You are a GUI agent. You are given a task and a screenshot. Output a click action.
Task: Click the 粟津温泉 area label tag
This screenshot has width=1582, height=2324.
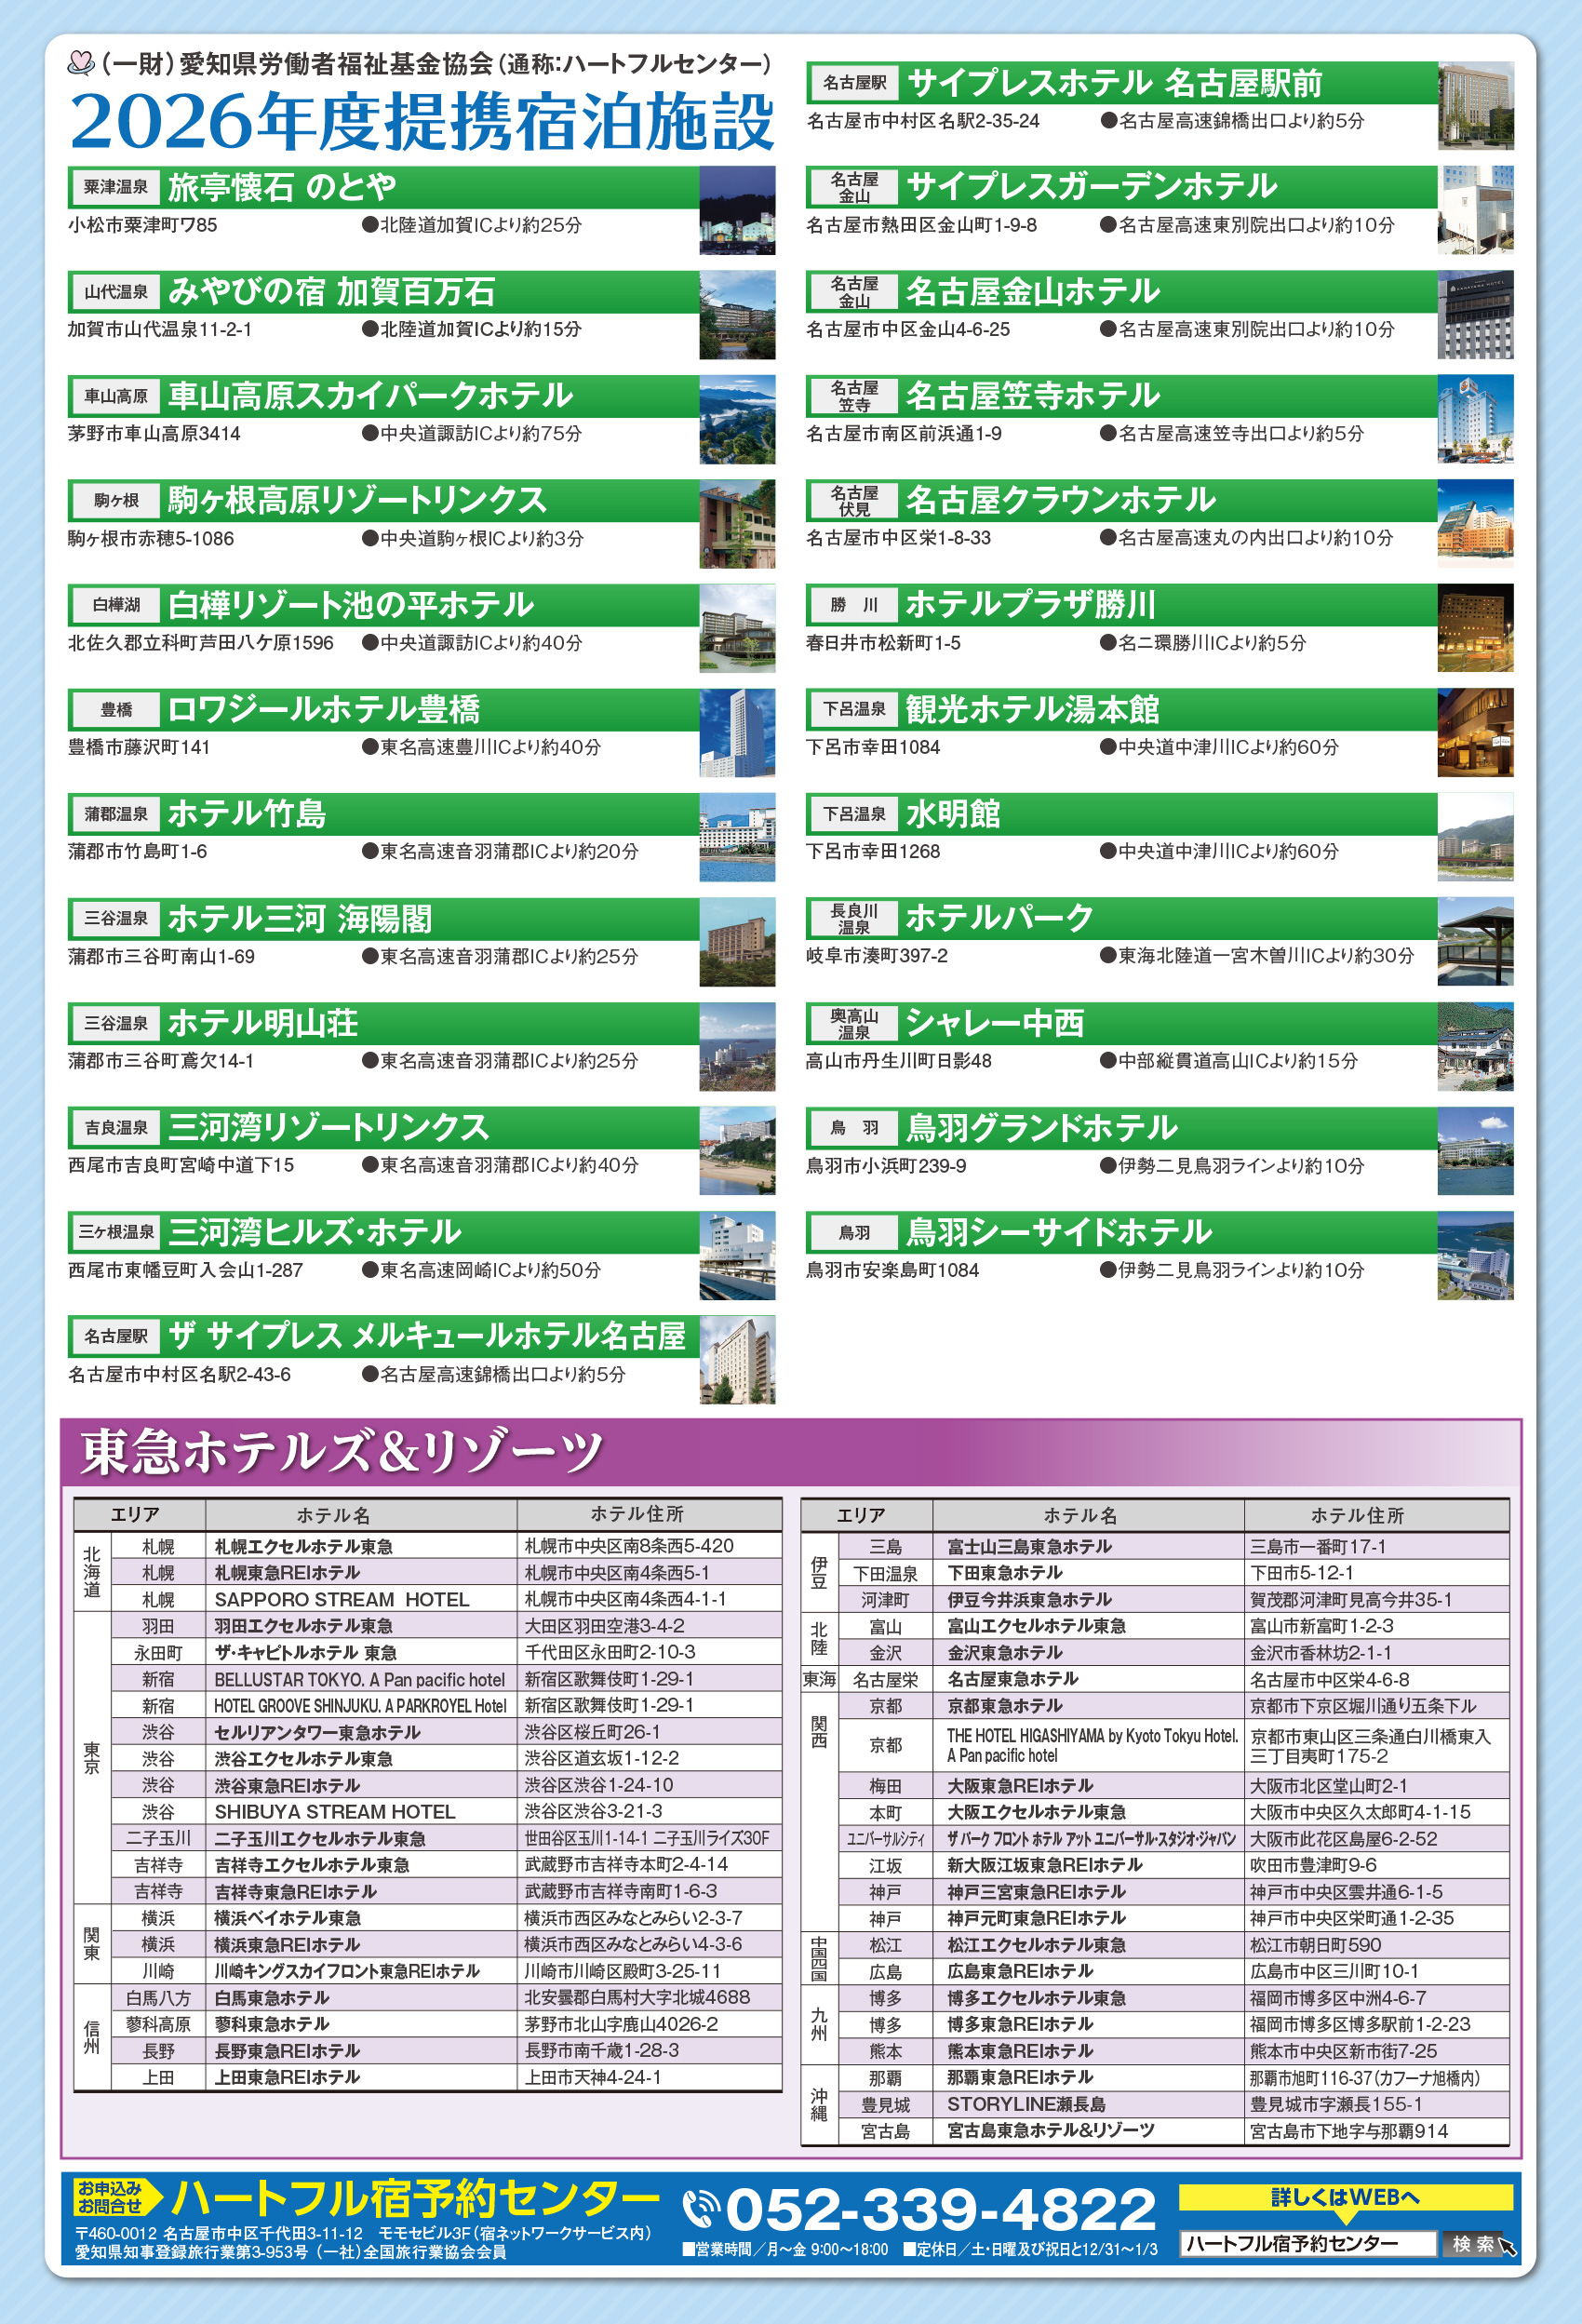coord(117,186)
